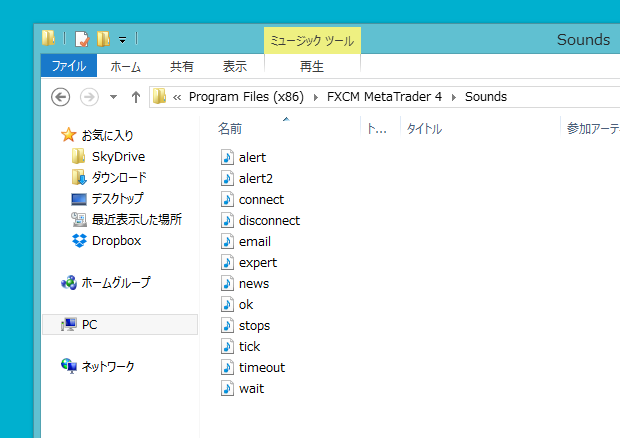
Task: Navigate to Program Files (x86) breadcrumb
Action: click(x=246, y=97)
